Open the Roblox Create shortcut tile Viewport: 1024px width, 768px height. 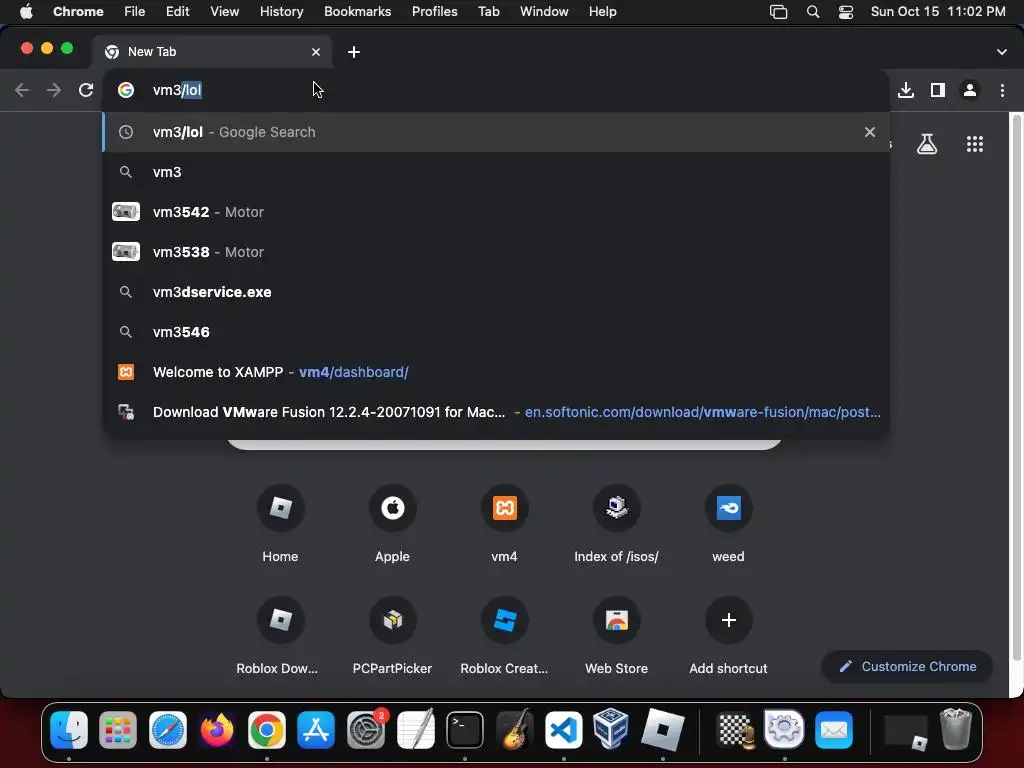[x=504, y=635]
